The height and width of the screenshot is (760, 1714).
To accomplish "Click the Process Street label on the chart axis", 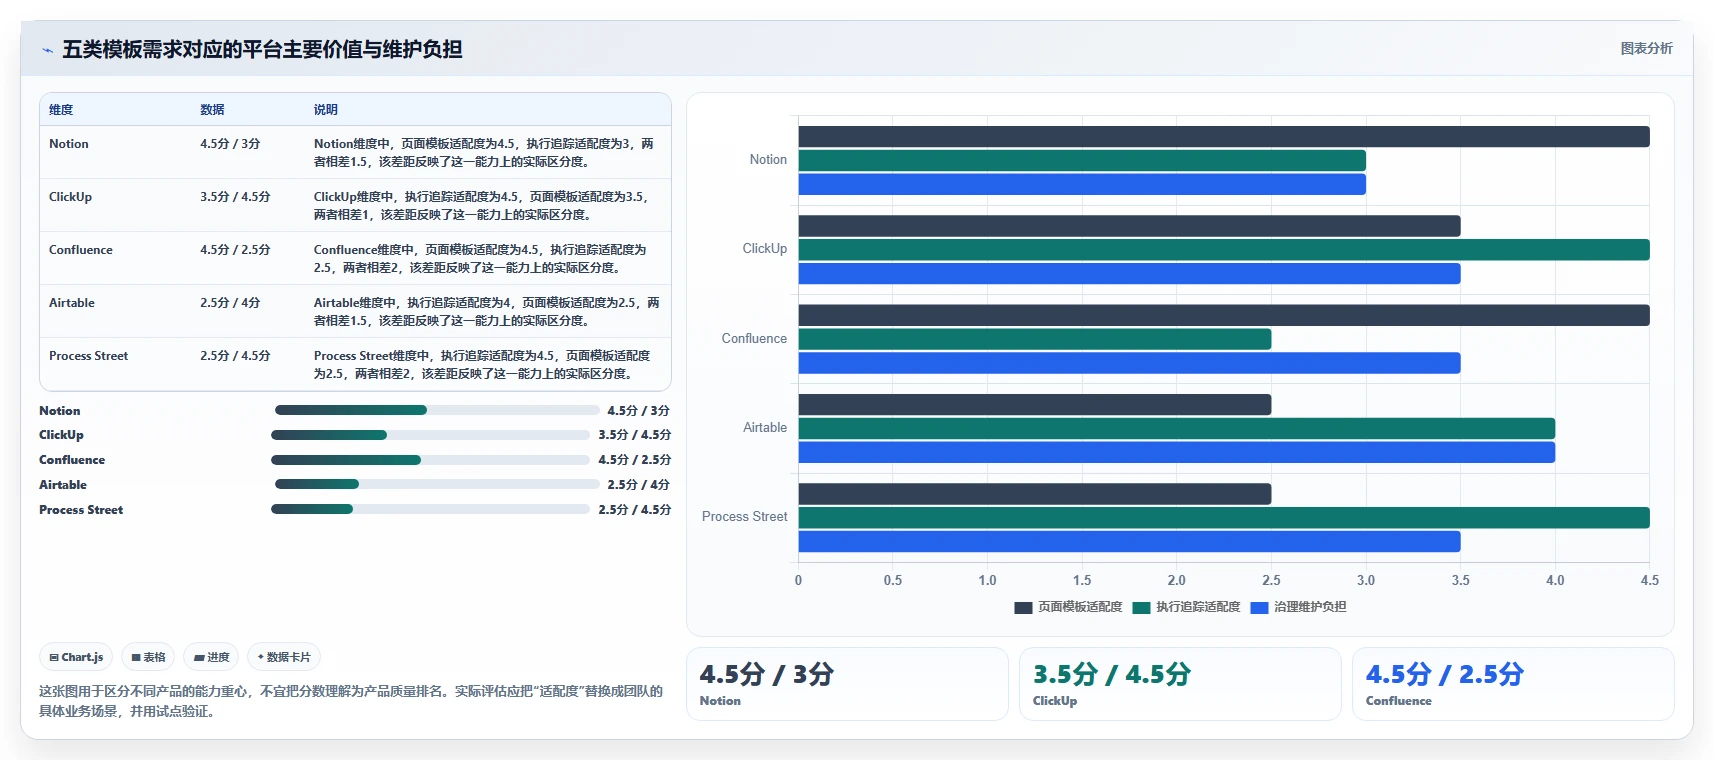I will click(745, 517).
